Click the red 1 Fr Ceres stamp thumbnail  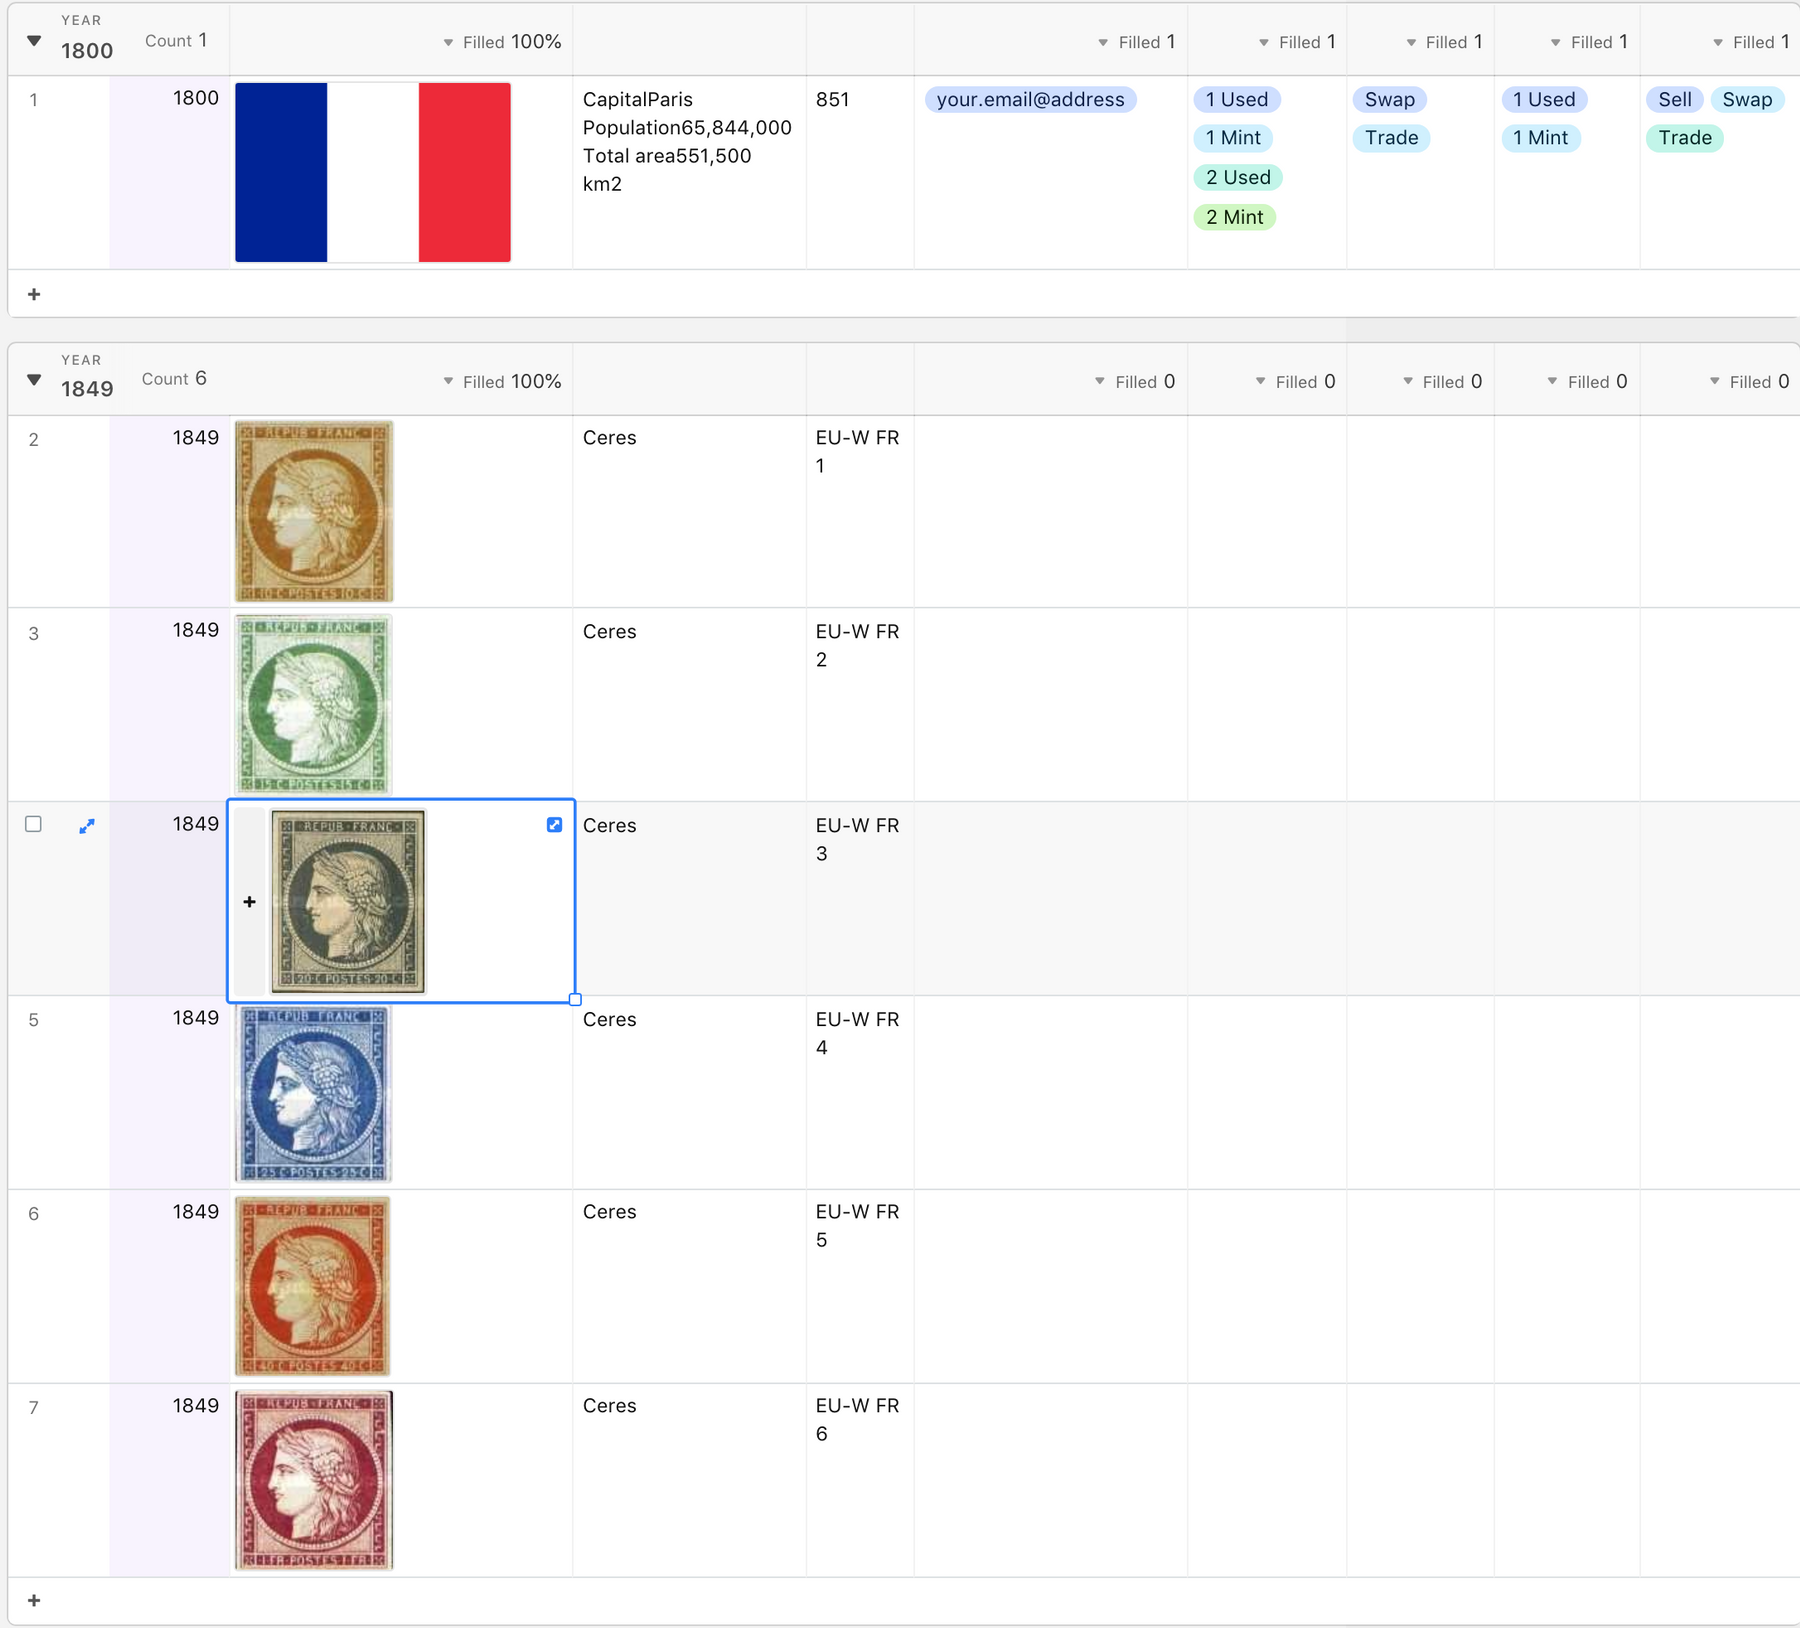coord(313,1480)
